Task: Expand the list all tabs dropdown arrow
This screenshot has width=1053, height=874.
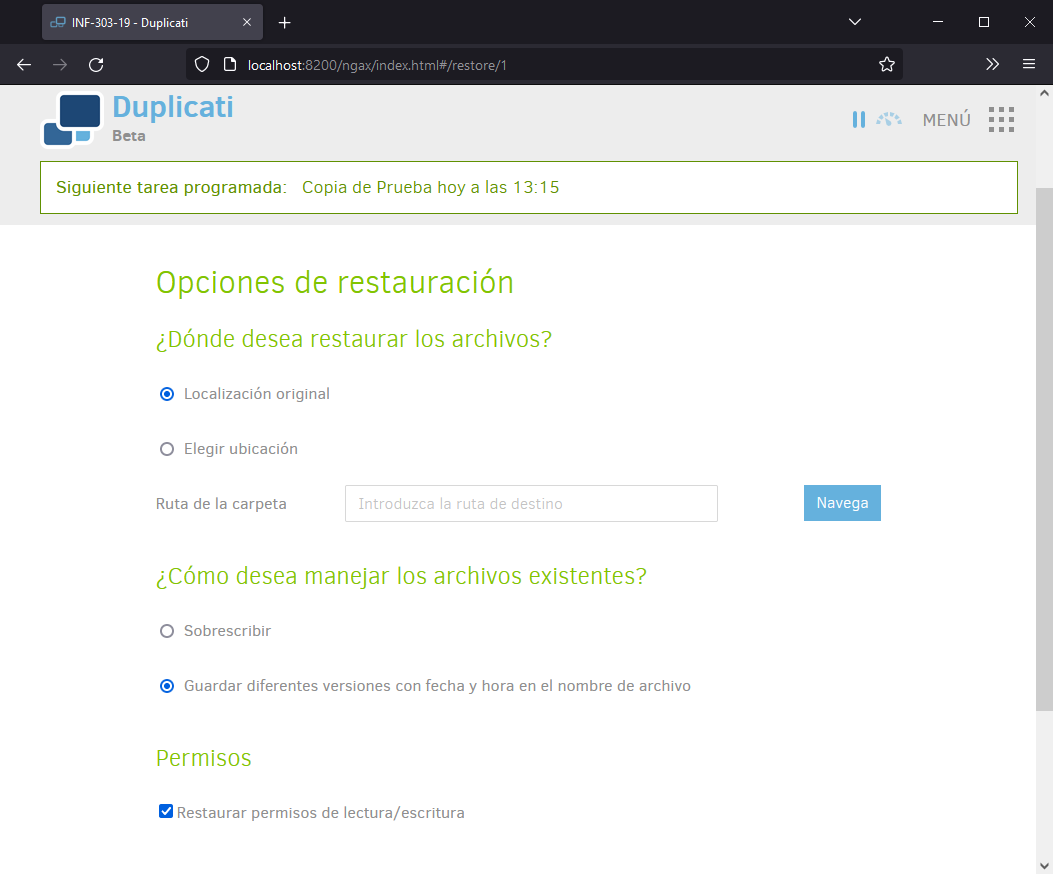Action: point(854,22)
